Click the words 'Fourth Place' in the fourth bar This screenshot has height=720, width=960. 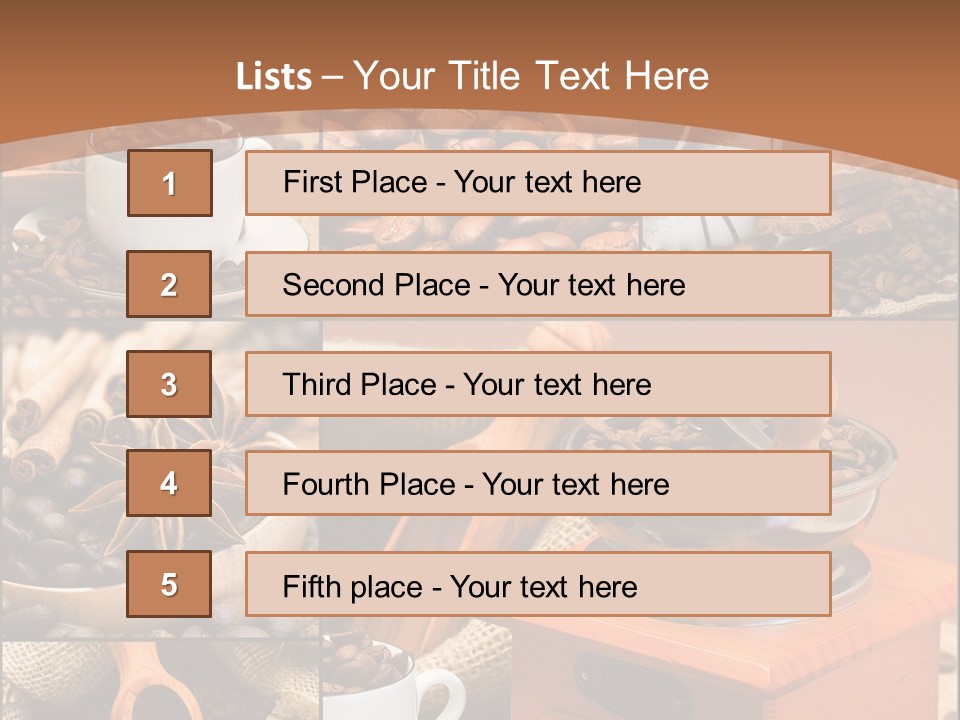(369, 484)
